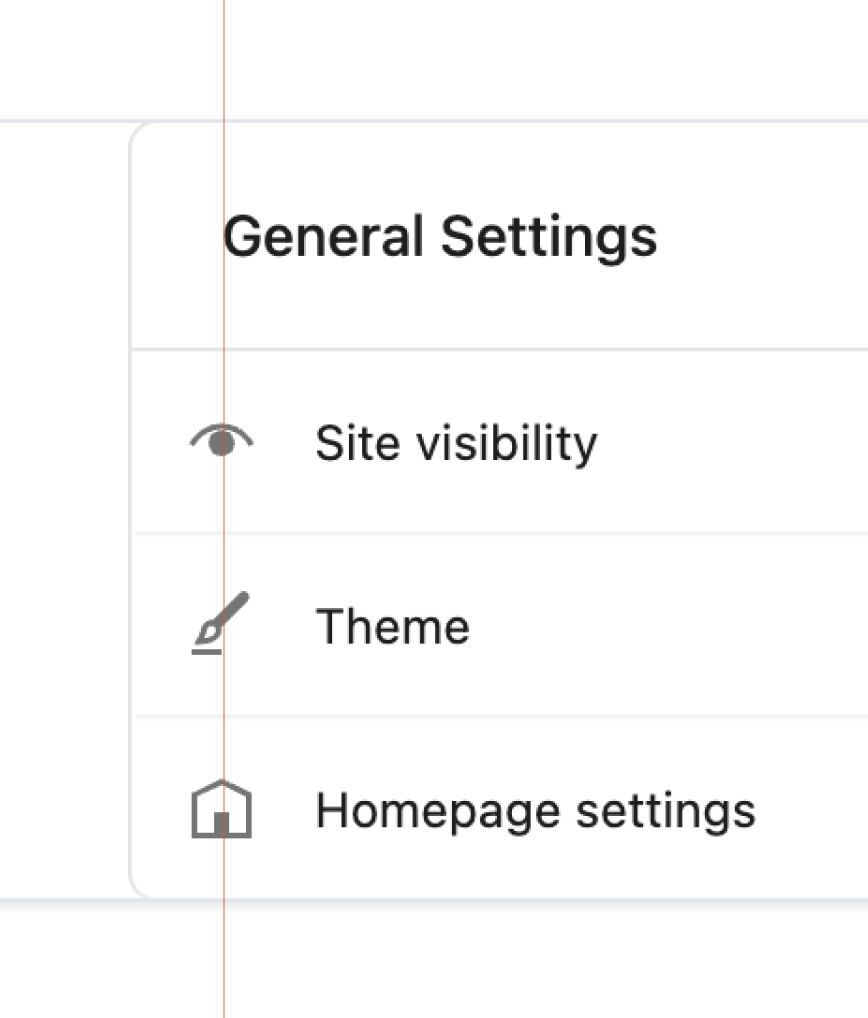Screen dimensions: 868x1018
Task: Click the pupil of the eye icon
Action: [x=222, y=444]
